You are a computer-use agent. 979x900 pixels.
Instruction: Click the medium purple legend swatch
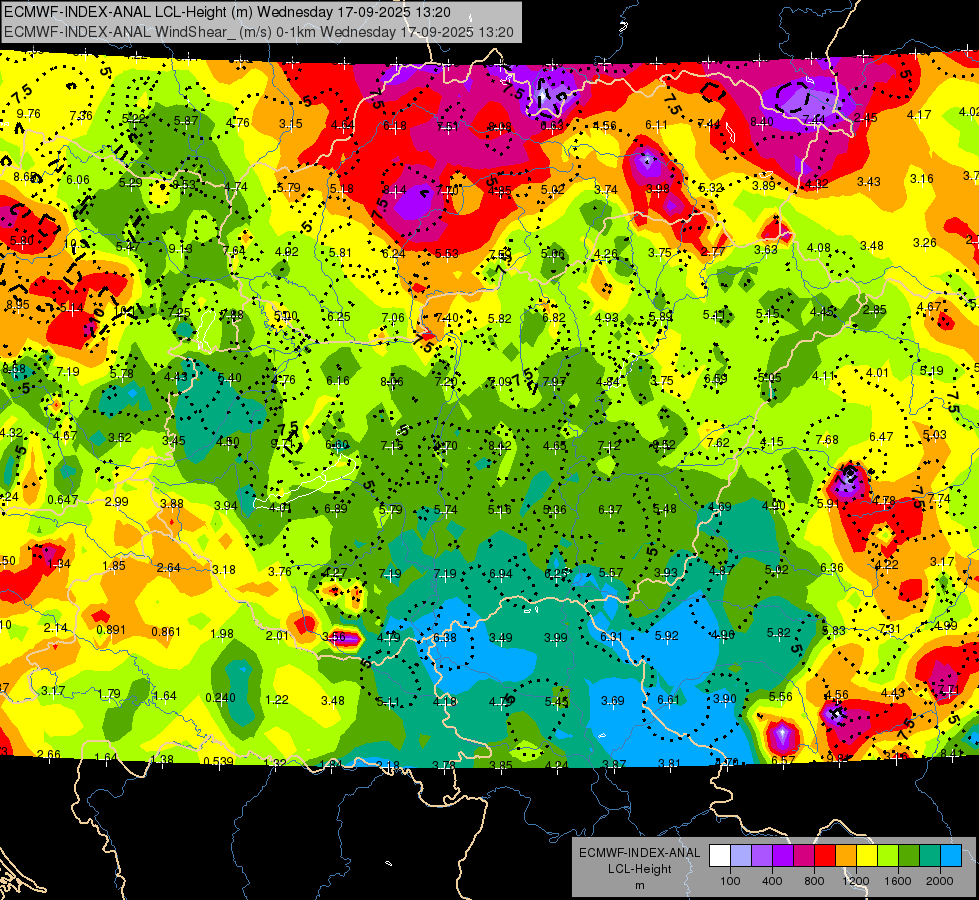coord(762,856)
